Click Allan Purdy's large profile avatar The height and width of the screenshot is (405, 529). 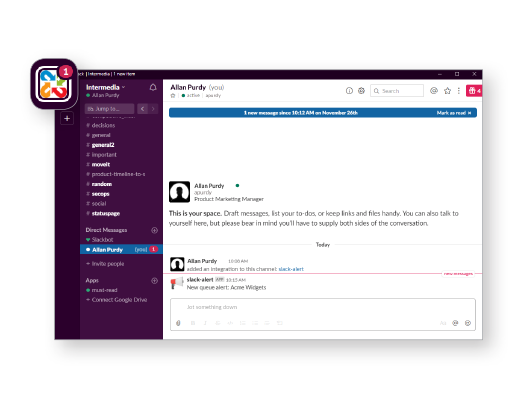pyautogui.click(x=179, y=192)
